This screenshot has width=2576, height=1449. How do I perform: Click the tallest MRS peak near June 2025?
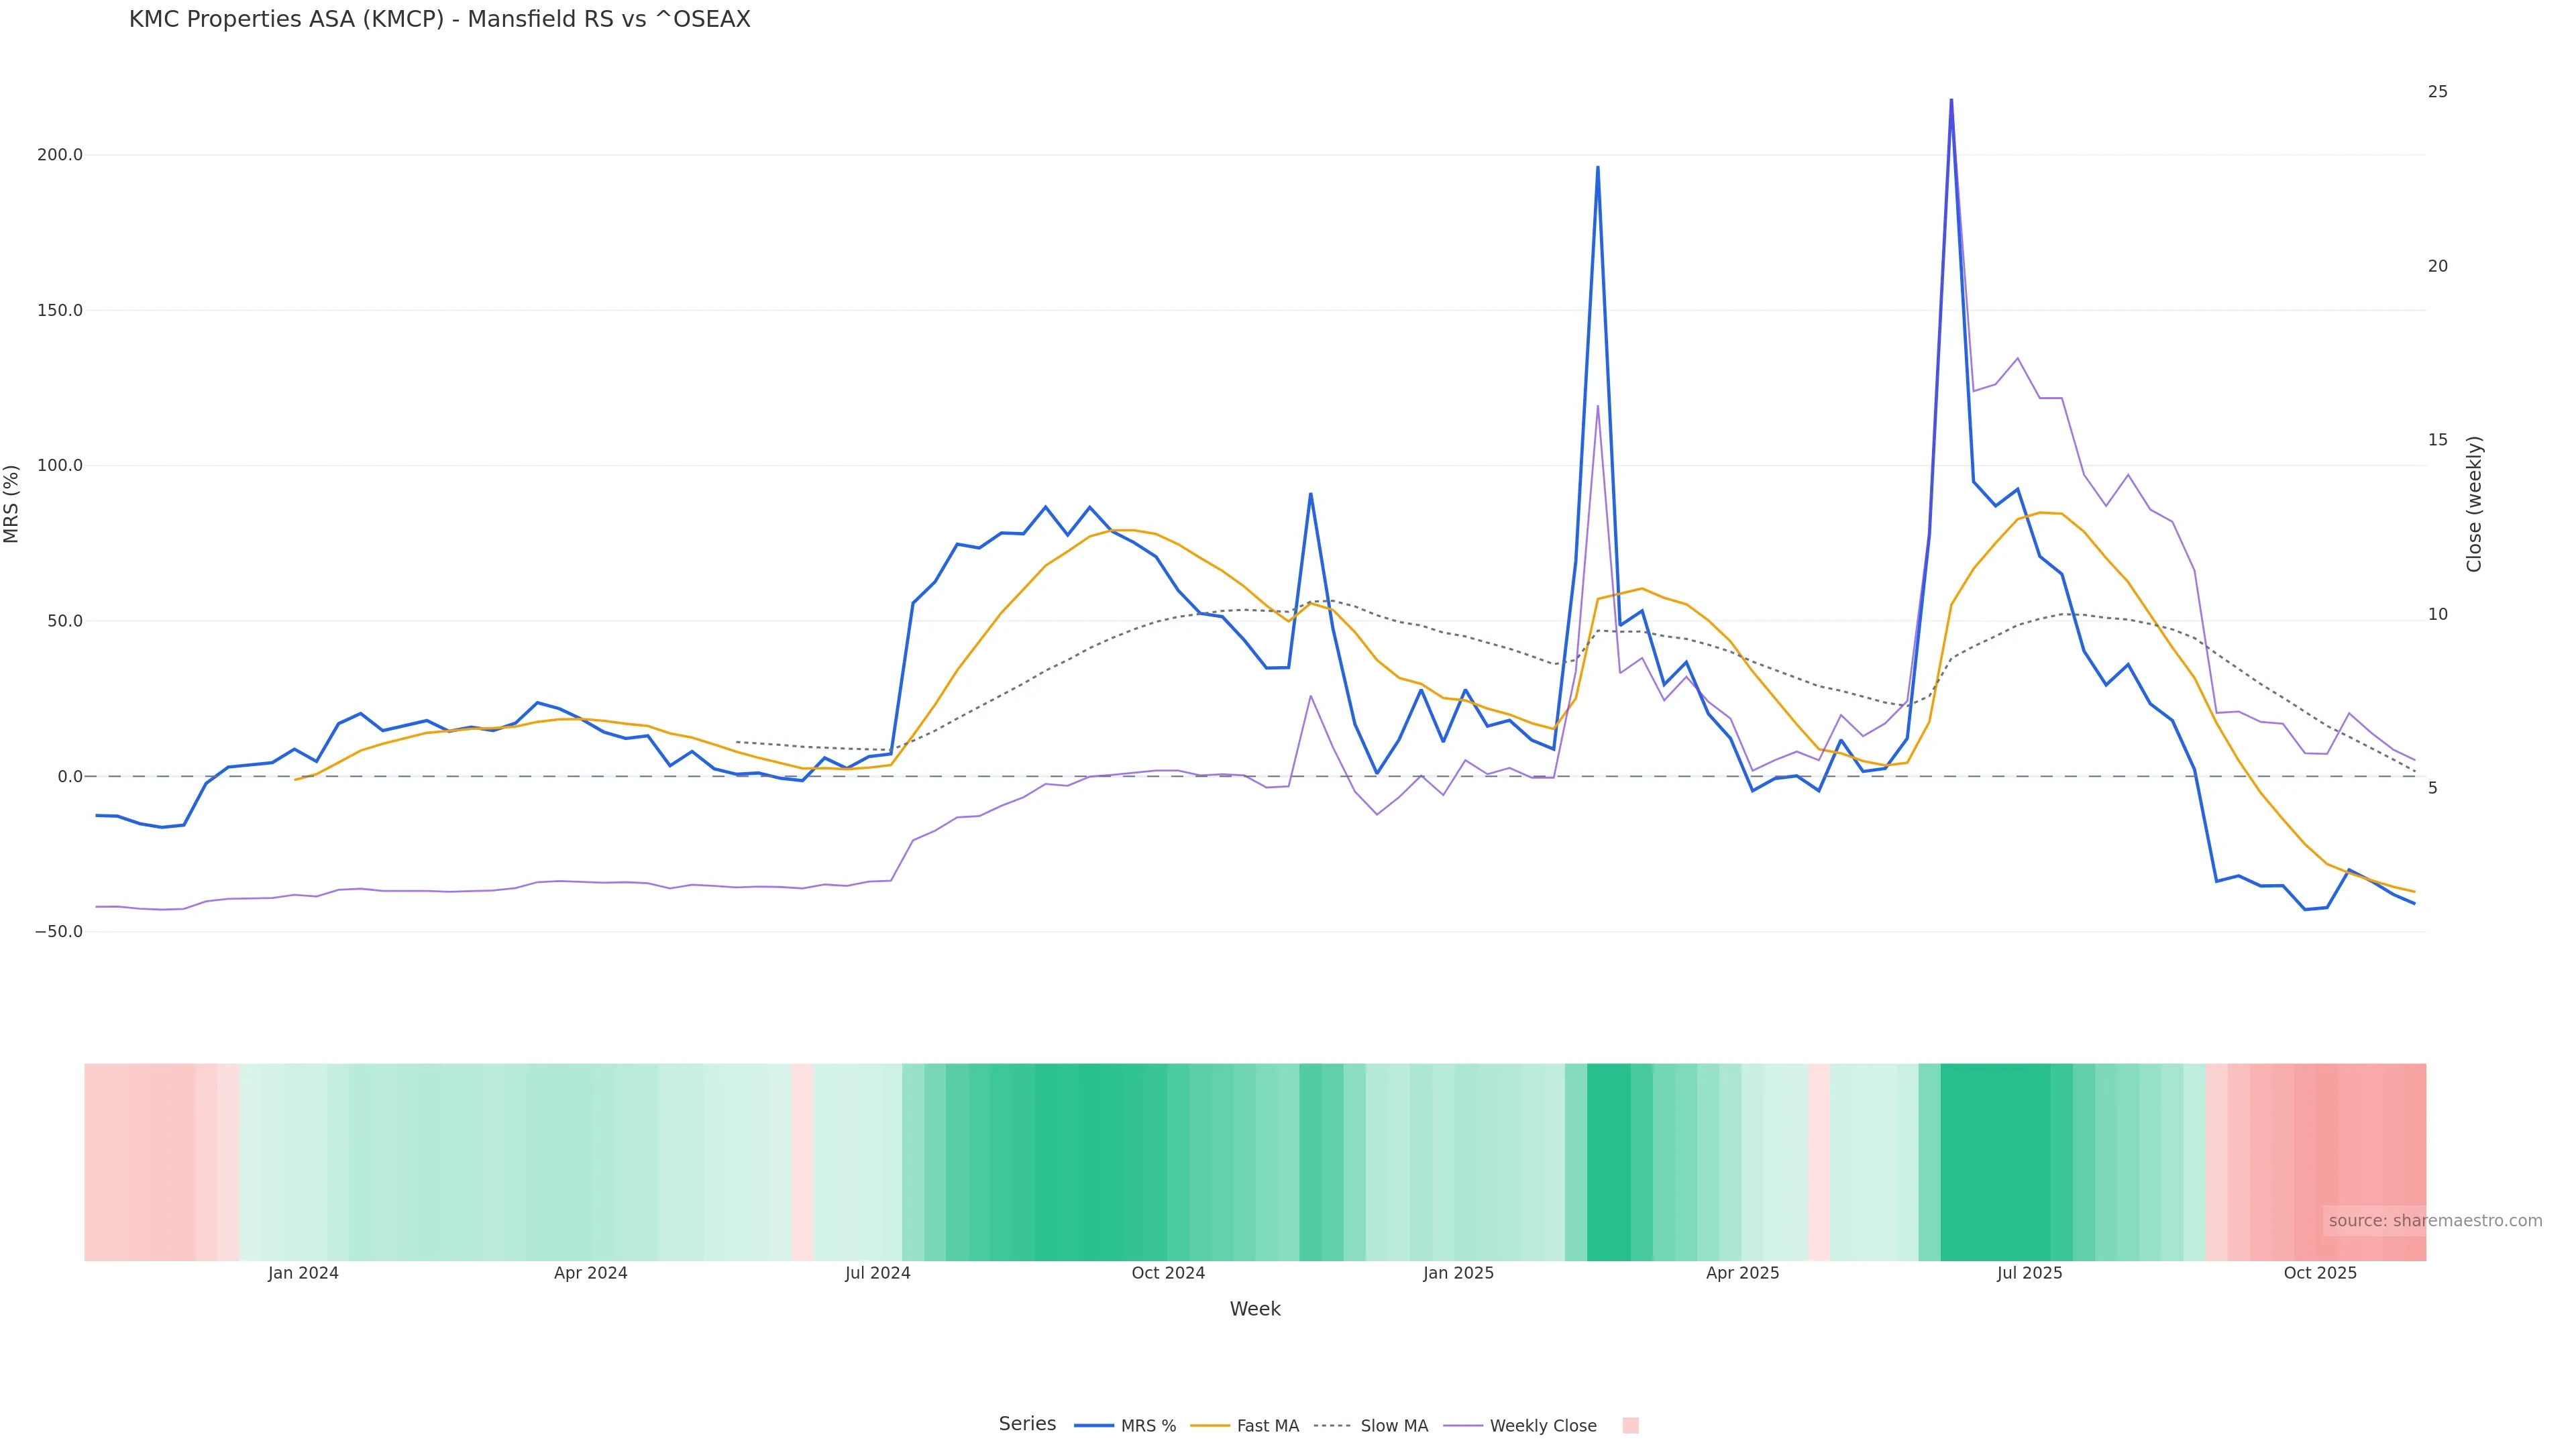(1951, 100)
